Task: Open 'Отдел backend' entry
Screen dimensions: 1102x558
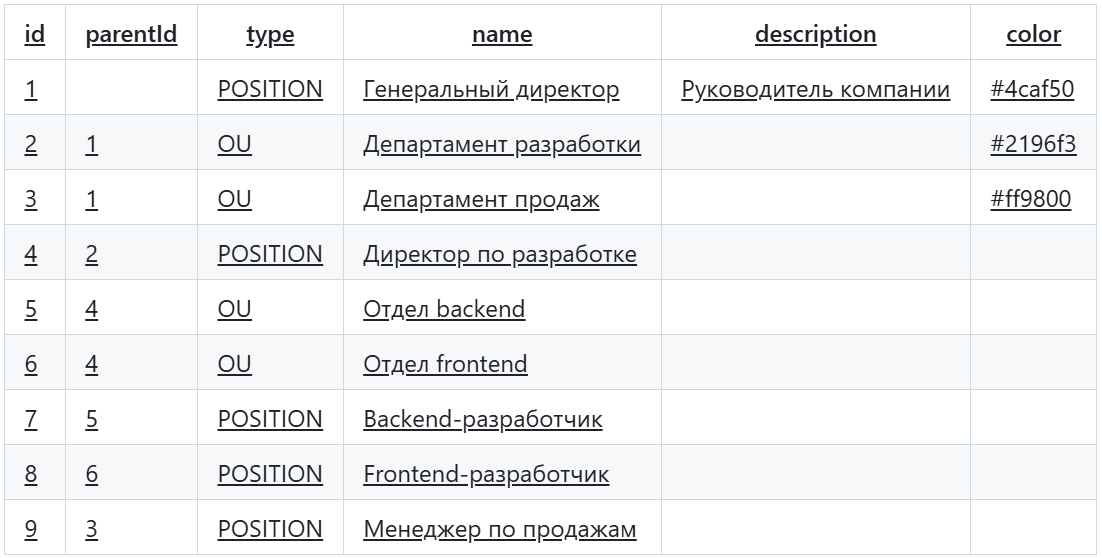Action: pos(444,310)
